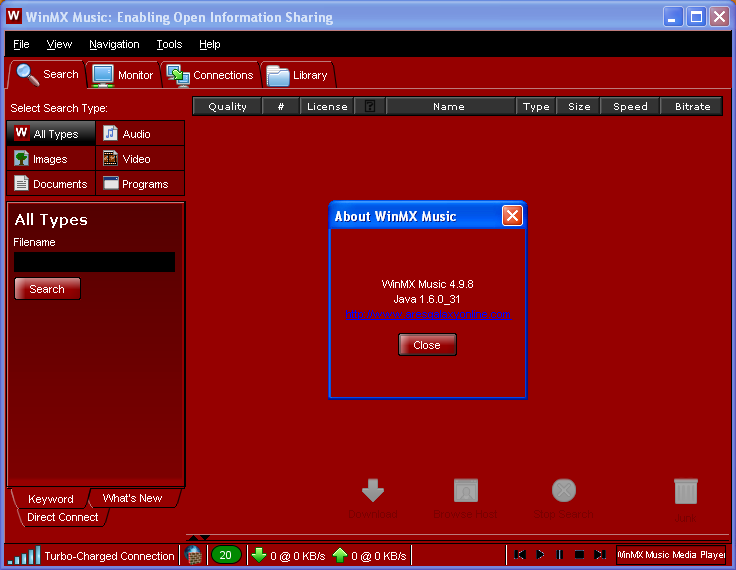Minimize the WinMX Music window
The width and height of the screenshot is (736, 570).
click(x=673, y=17)
